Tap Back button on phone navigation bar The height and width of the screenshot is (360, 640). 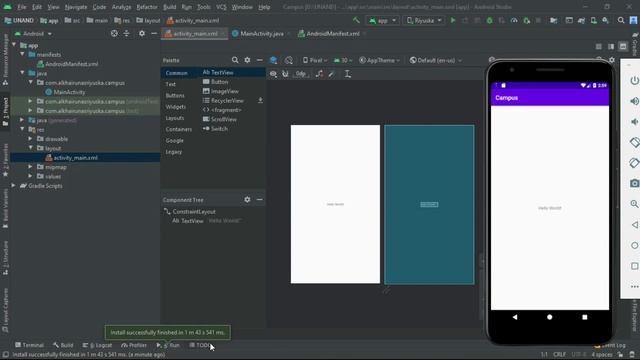point(515,317)
